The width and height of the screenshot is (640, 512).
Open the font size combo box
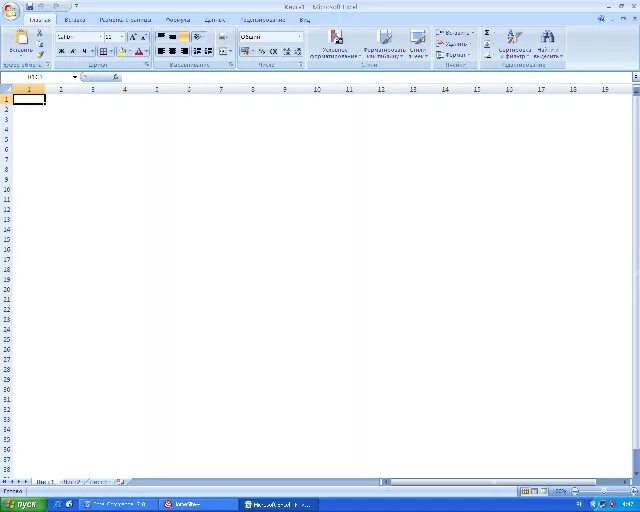click(x=114, y=37)
